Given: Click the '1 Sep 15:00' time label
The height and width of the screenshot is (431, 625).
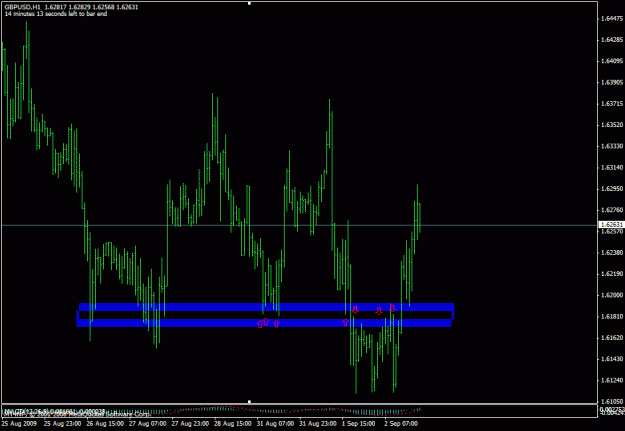Looking at the screenshot, I should pos(358,423).
